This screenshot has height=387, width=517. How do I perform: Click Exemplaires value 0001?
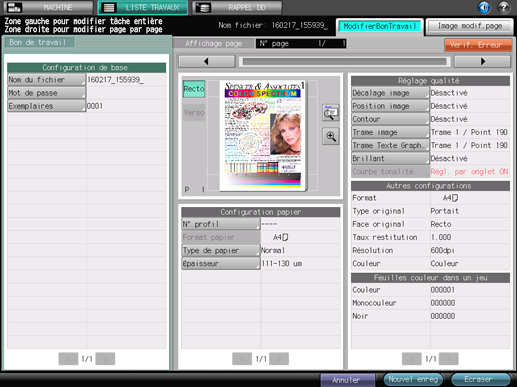coord(95,106)
